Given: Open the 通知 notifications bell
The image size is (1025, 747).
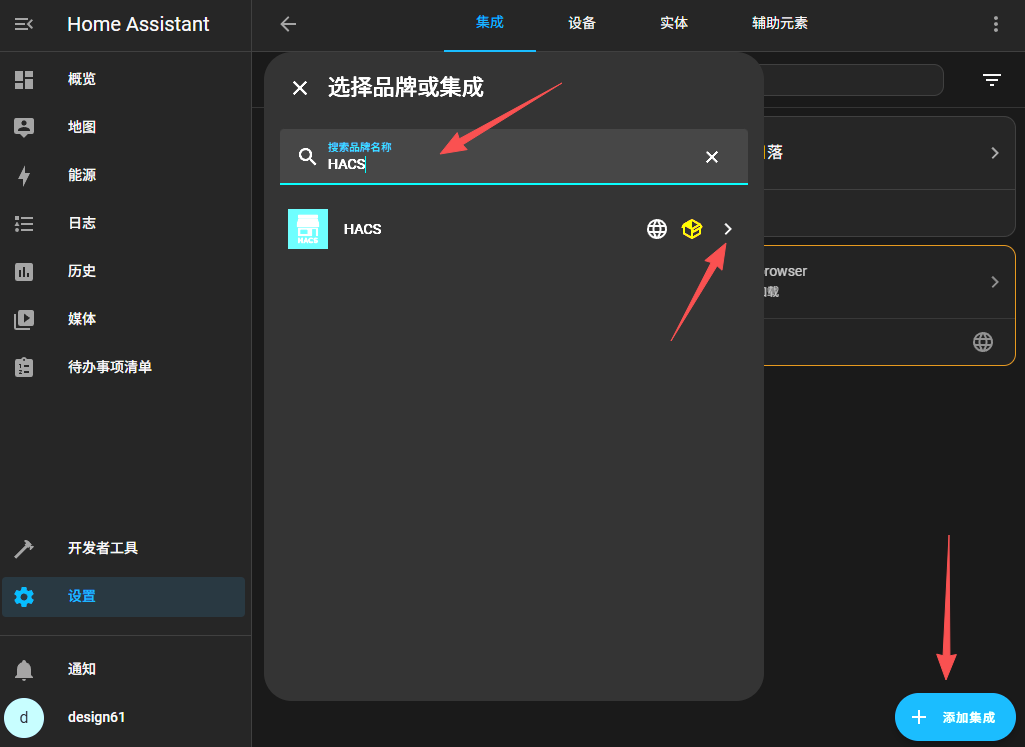Looking at the screenshot, I should coord(24,669).
